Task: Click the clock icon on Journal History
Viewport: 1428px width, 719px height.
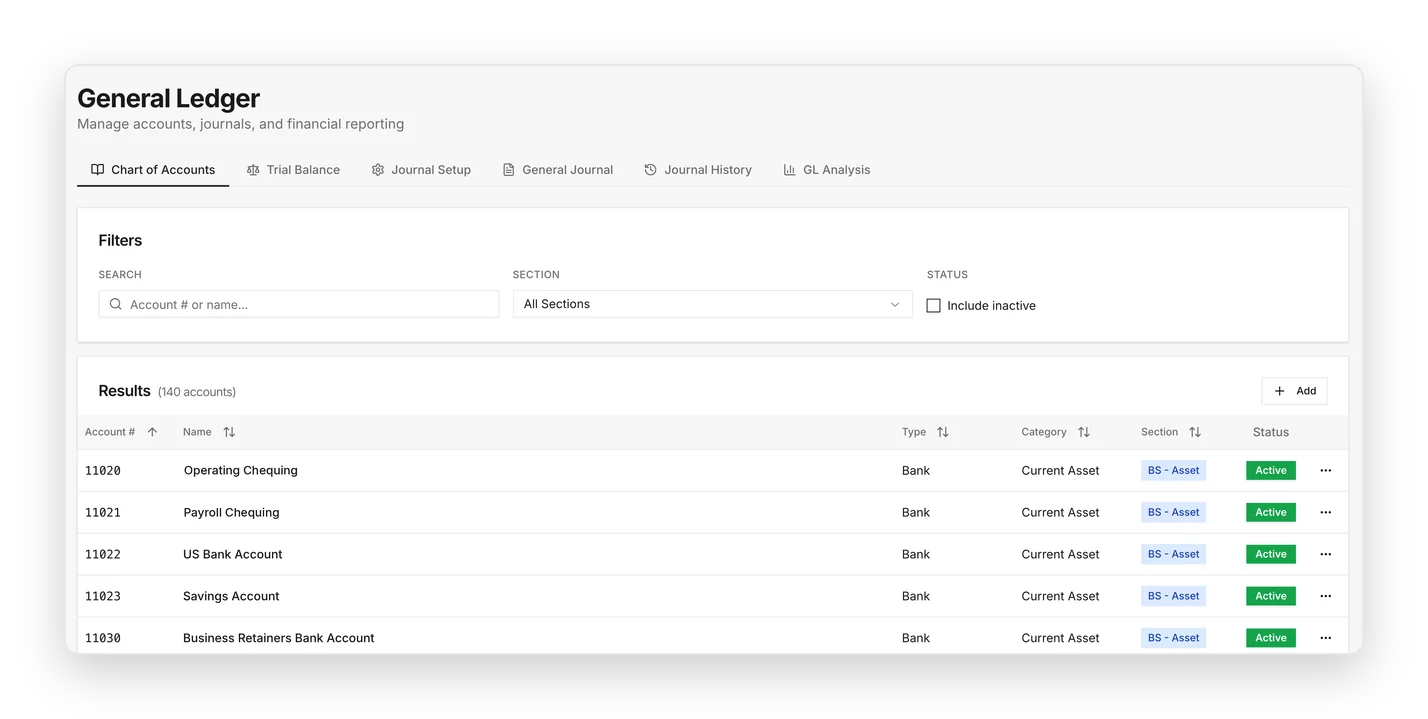Action: pyautogui.click(x=651, y=170)
